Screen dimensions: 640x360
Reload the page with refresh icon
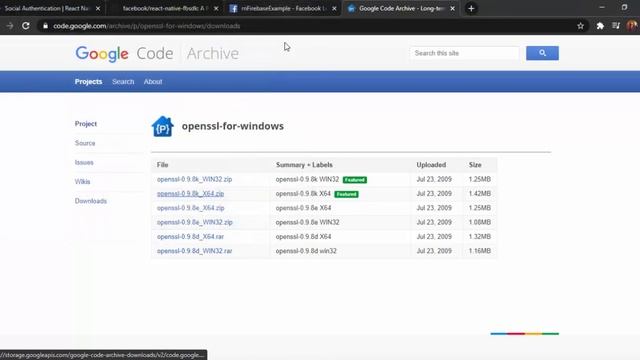(26, 26)
